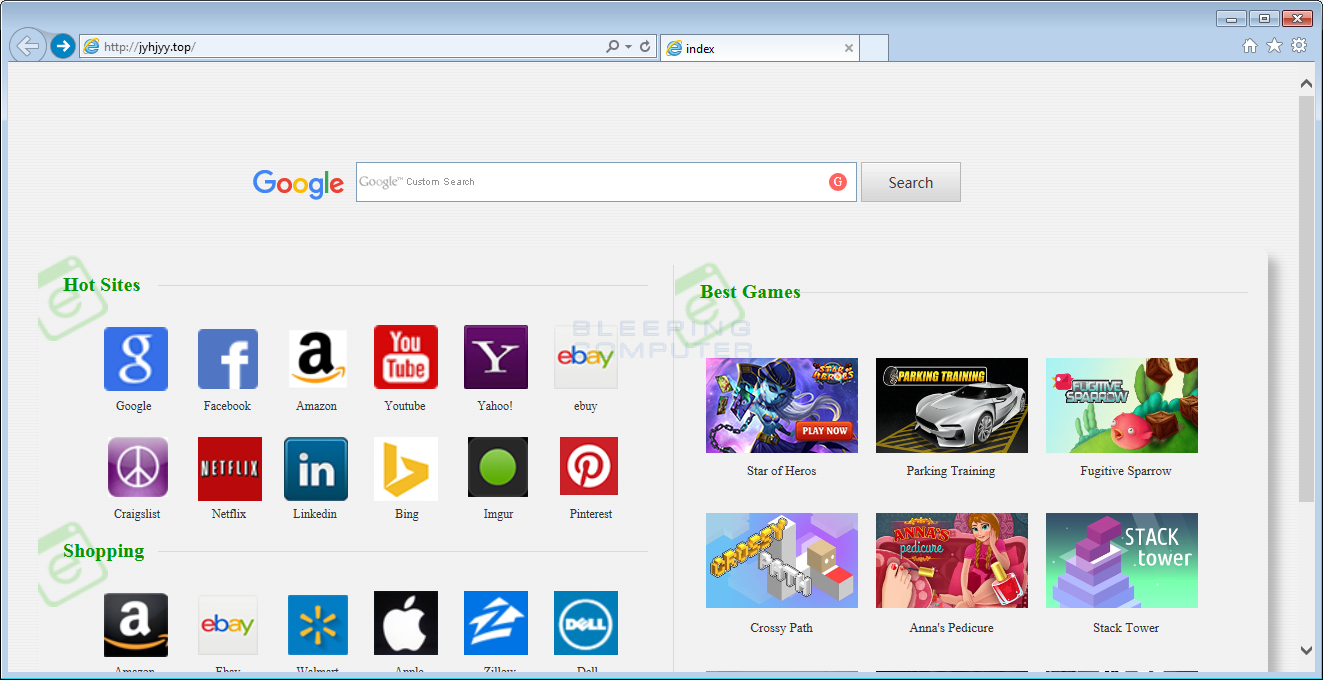Viewport: 1323px width, 680px height.
Task: Open the Tools gear icon
Action: pos(1299,45)
